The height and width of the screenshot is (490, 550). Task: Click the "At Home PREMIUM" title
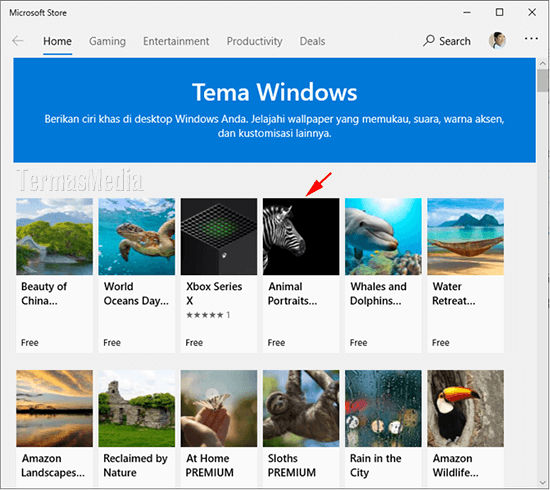tap(209, 465)
